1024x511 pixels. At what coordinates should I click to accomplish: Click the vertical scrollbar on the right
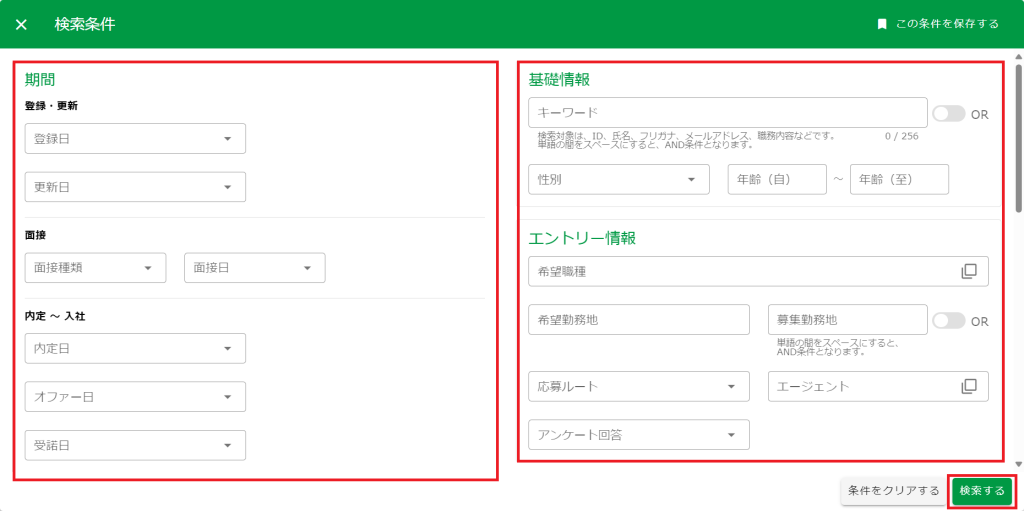click(1018, 140)
